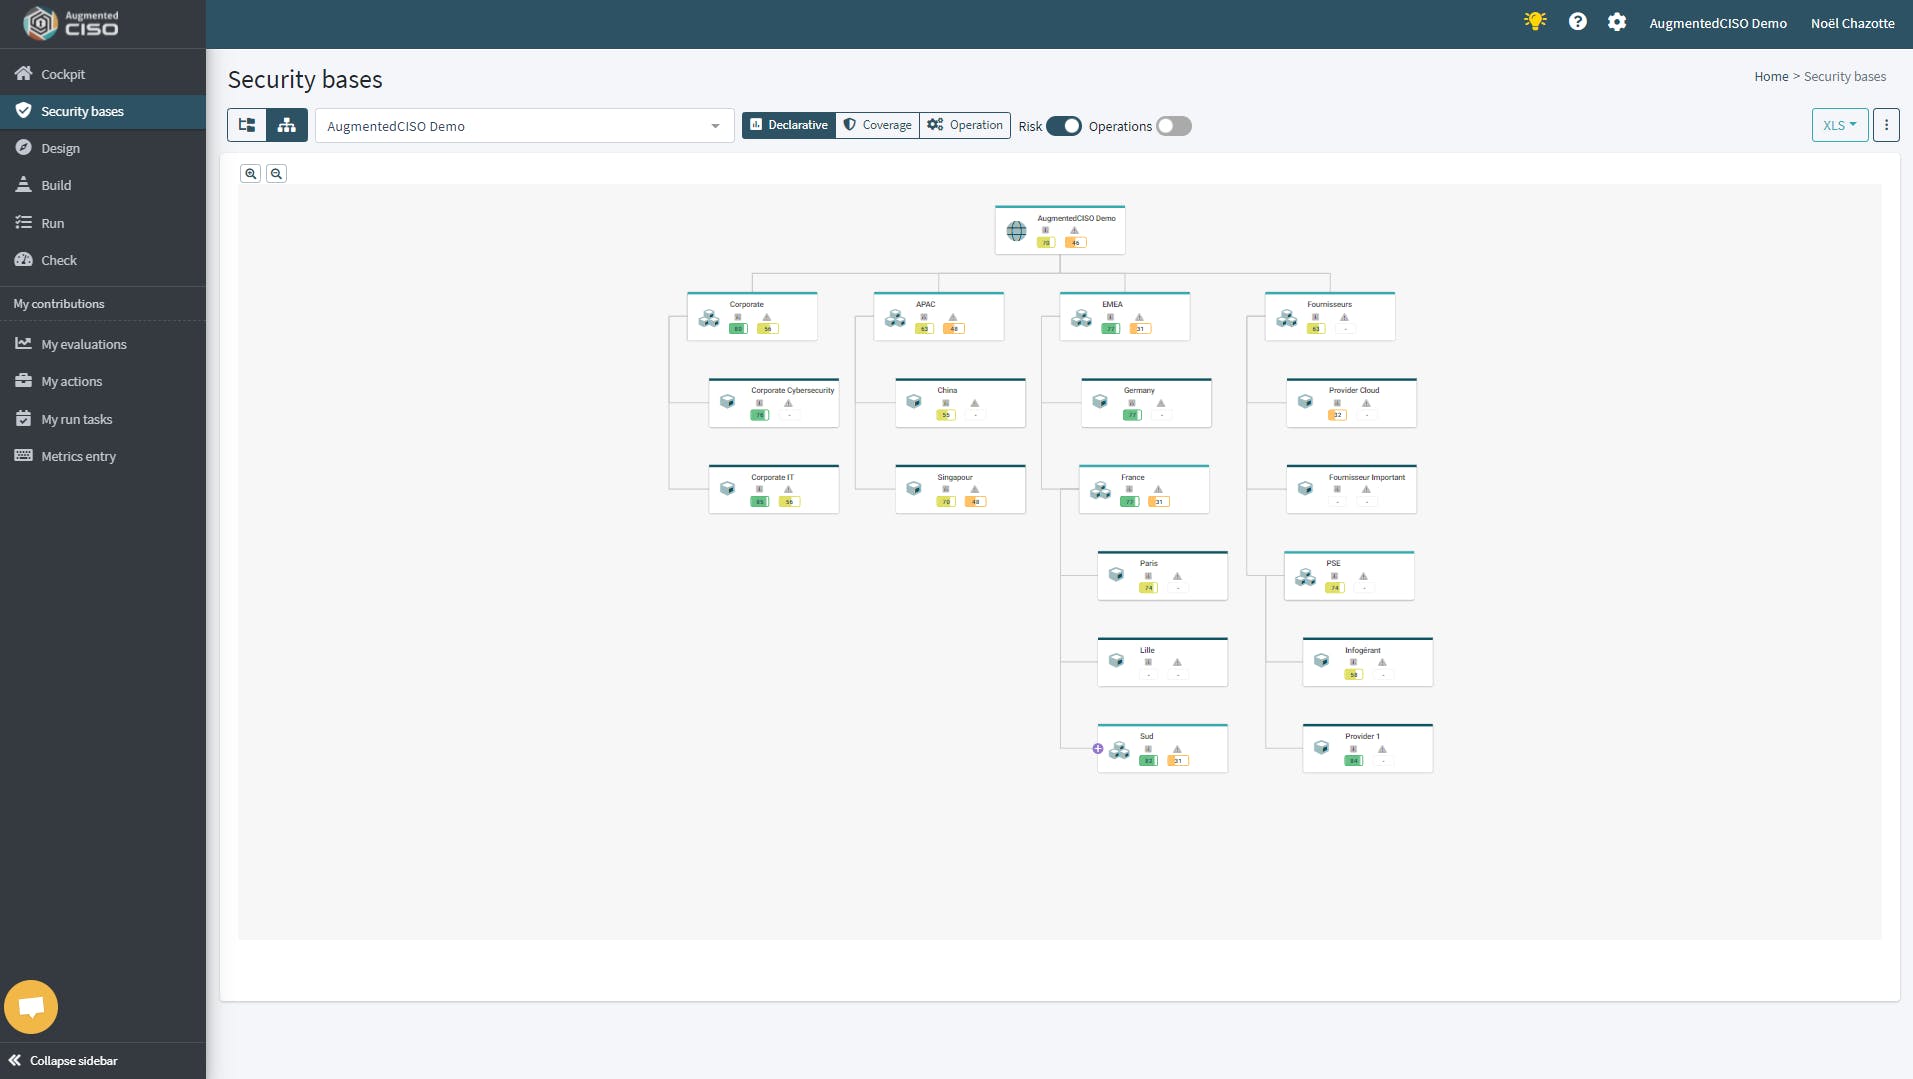Click the globe icon on AugmentedCISO Demo node
Screen dimensions: 1913x1079
coord(1016,231)
